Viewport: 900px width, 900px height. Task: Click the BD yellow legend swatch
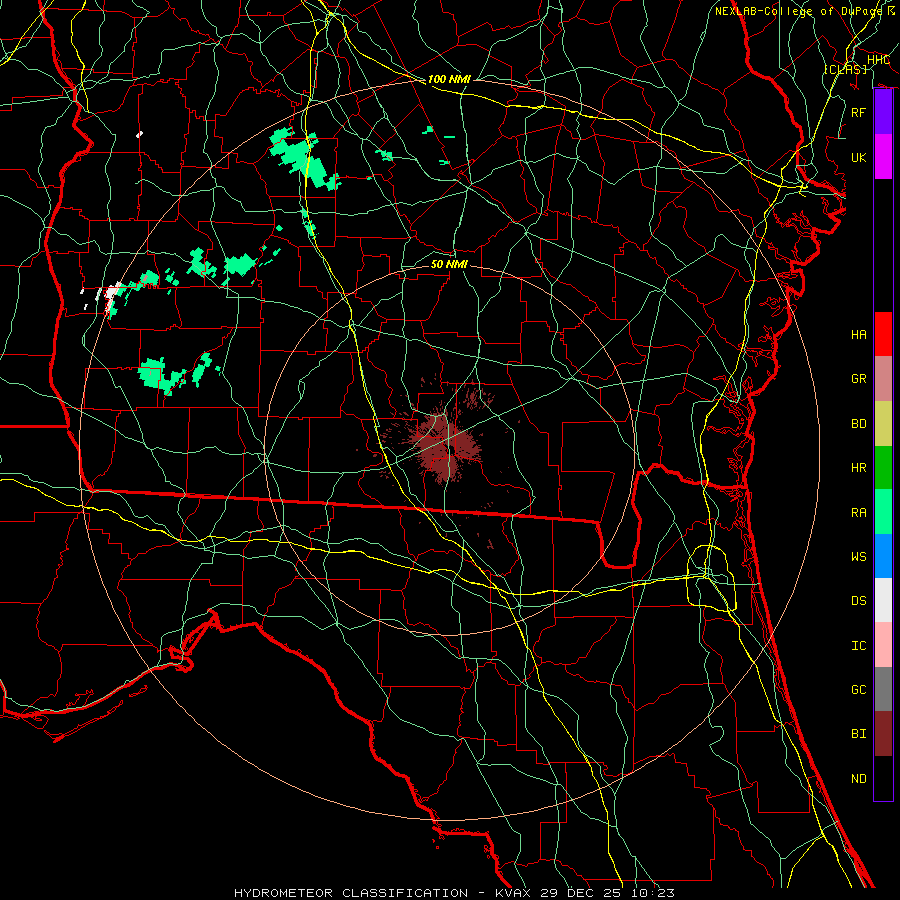tap(883, 423)
